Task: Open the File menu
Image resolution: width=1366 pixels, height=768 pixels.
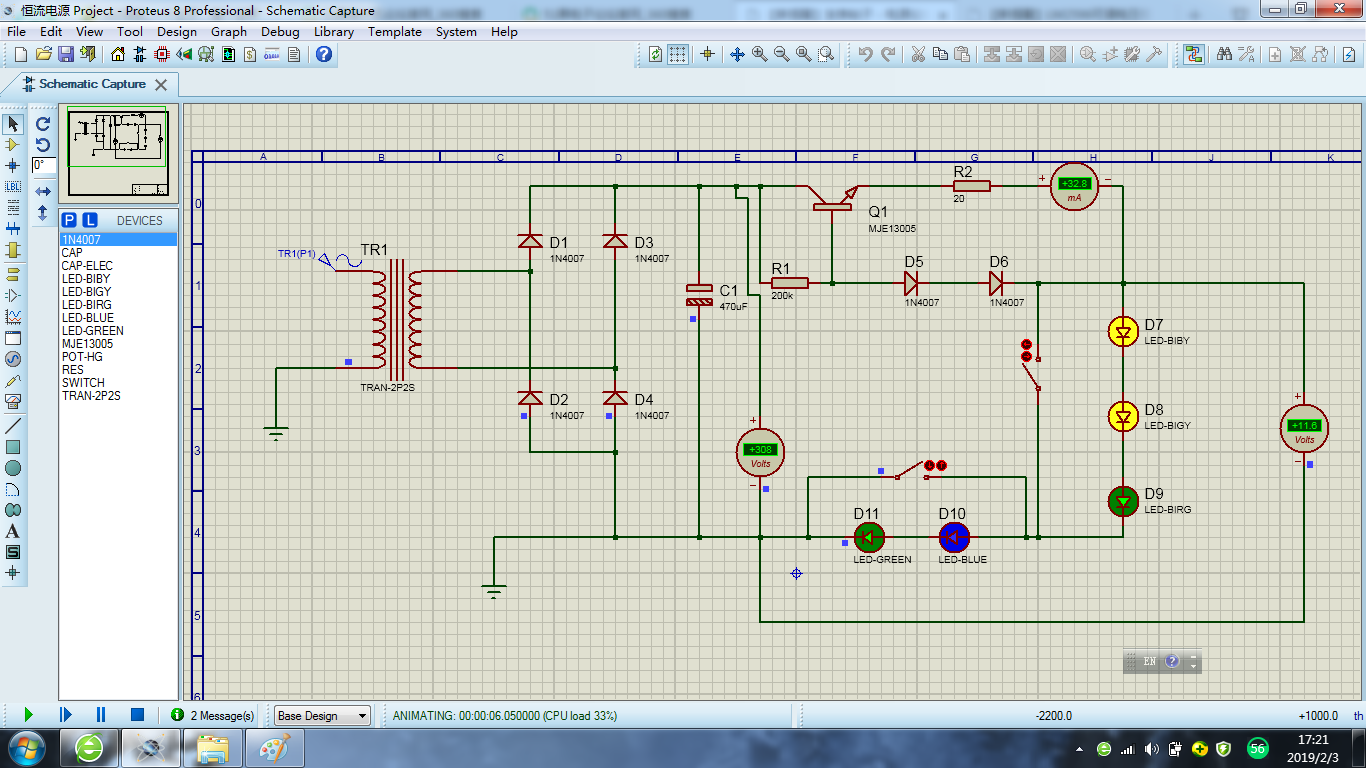Action: (x=16, y=31)
